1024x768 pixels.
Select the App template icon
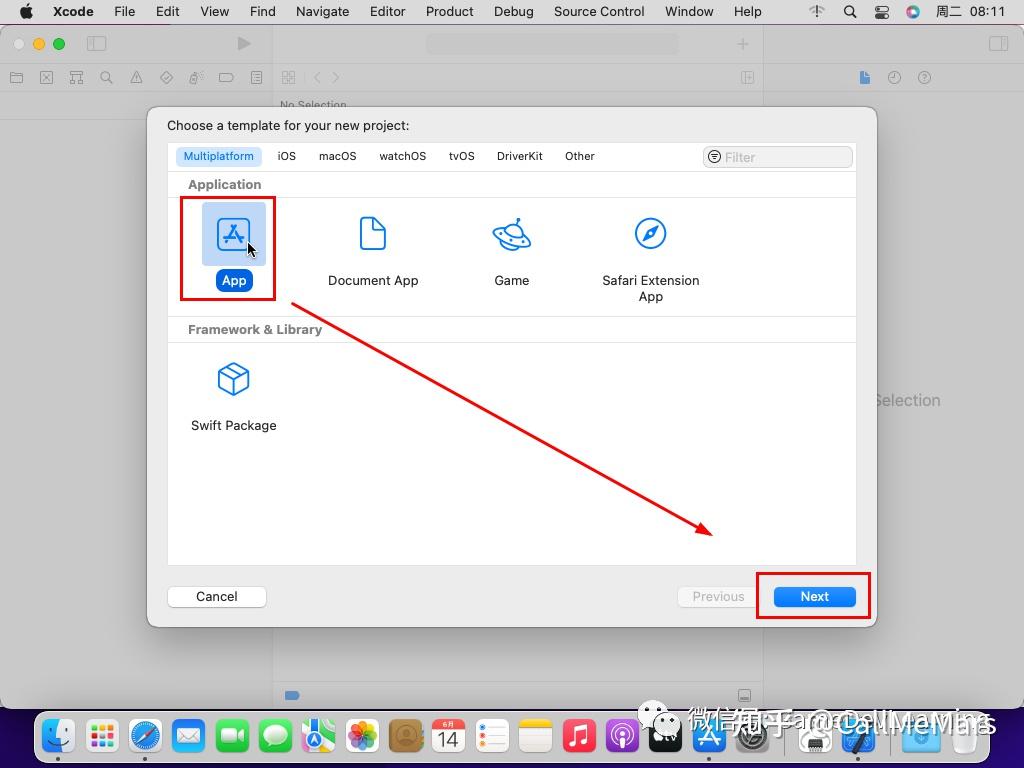[234, 234]
